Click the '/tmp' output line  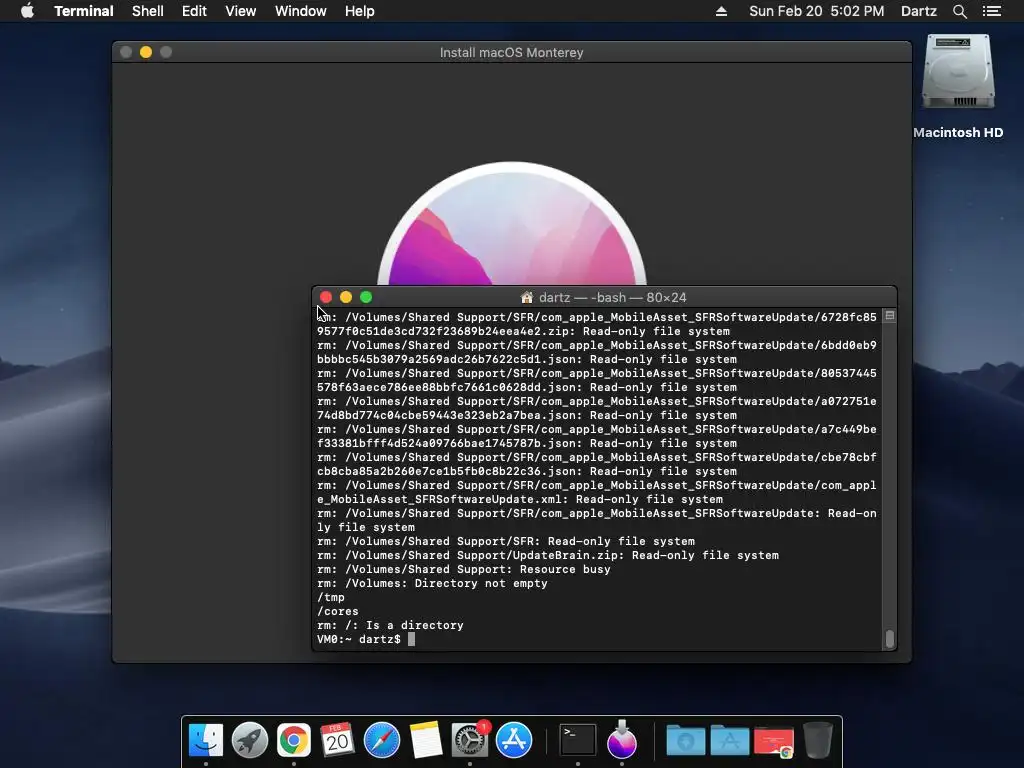click(x=331, y=598)
